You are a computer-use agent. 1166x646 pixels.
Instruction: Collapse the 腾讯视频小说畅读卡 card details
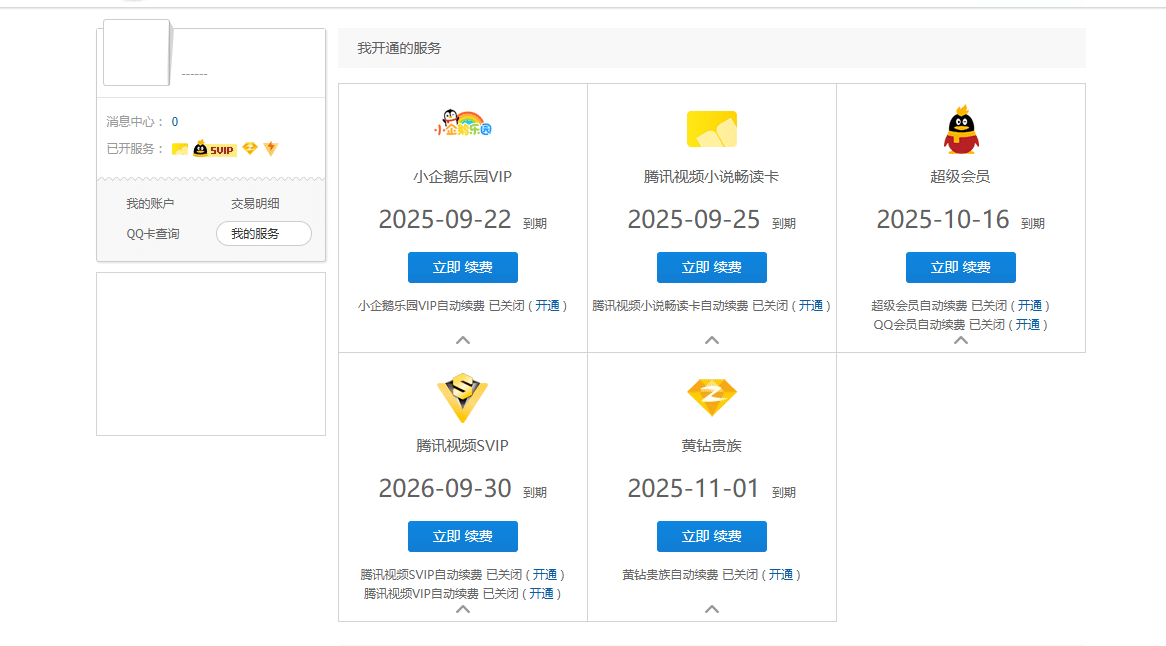click(712, 340)
